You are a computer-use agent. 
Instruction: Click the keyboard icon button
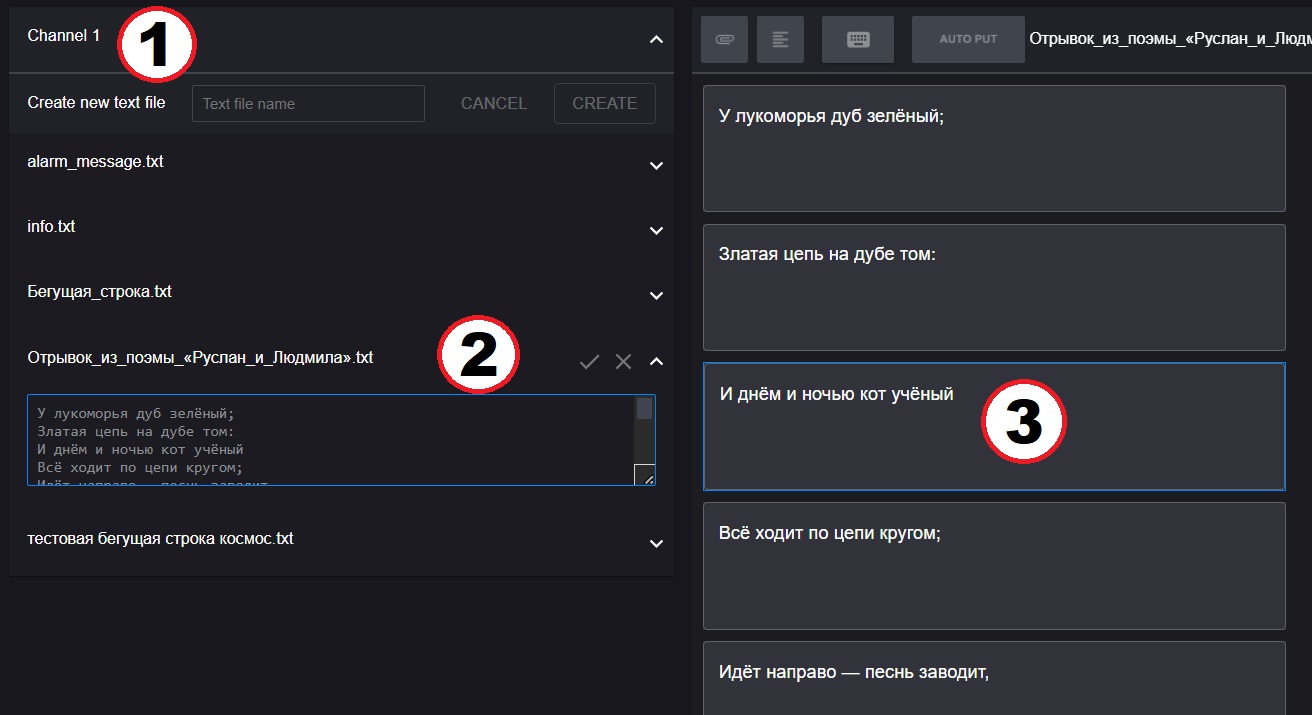pos(858,39)
